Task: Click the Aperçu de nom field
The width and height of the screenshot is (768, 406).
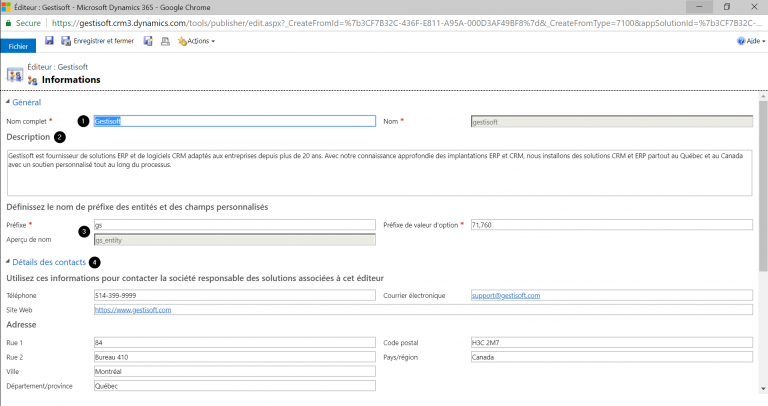Action: pos(235,240)
